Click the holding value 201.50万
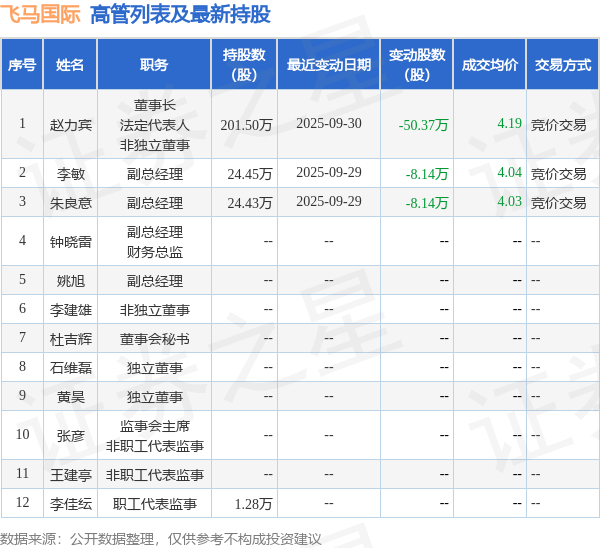 (246, 125)
